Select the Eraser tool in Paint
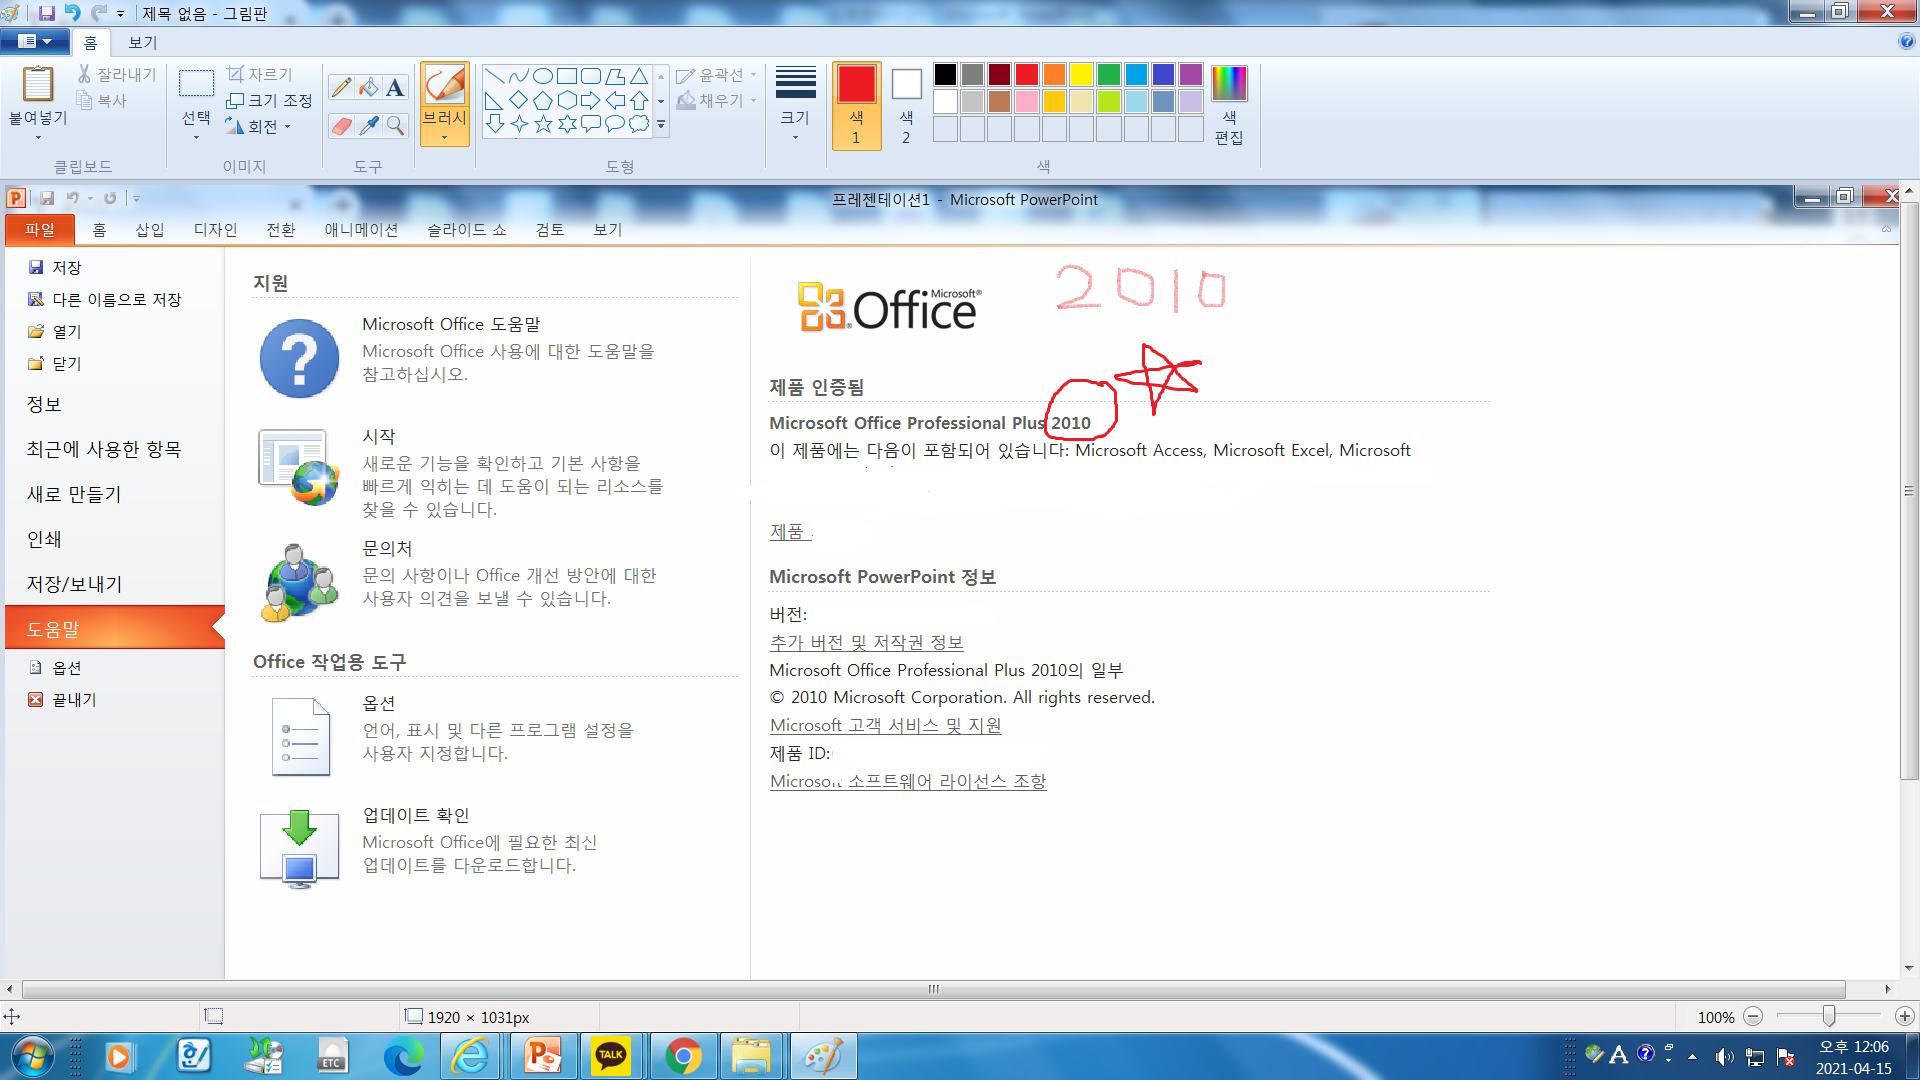Image resolution: width=1920 pixels, height=1080 pixels. coord(341,126)
